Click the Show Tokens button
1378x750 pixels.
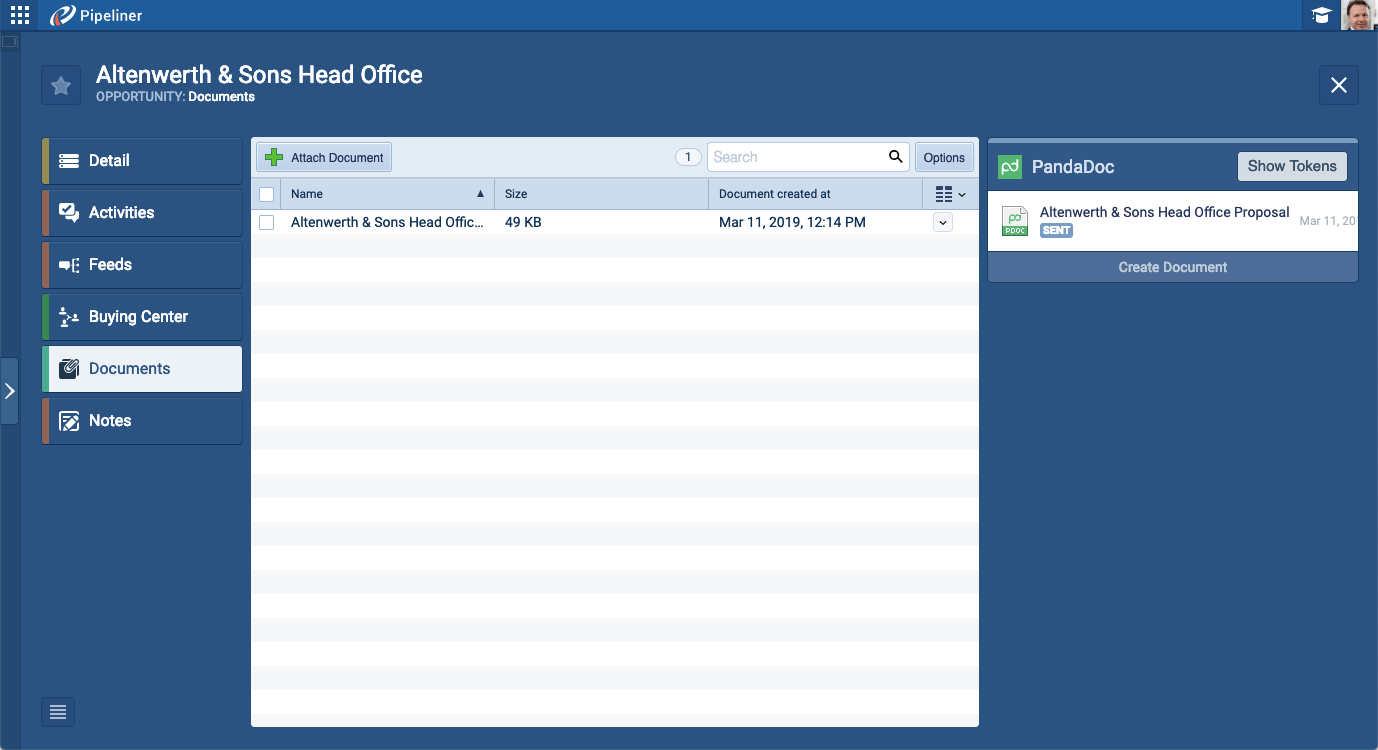pos(1291,166)
